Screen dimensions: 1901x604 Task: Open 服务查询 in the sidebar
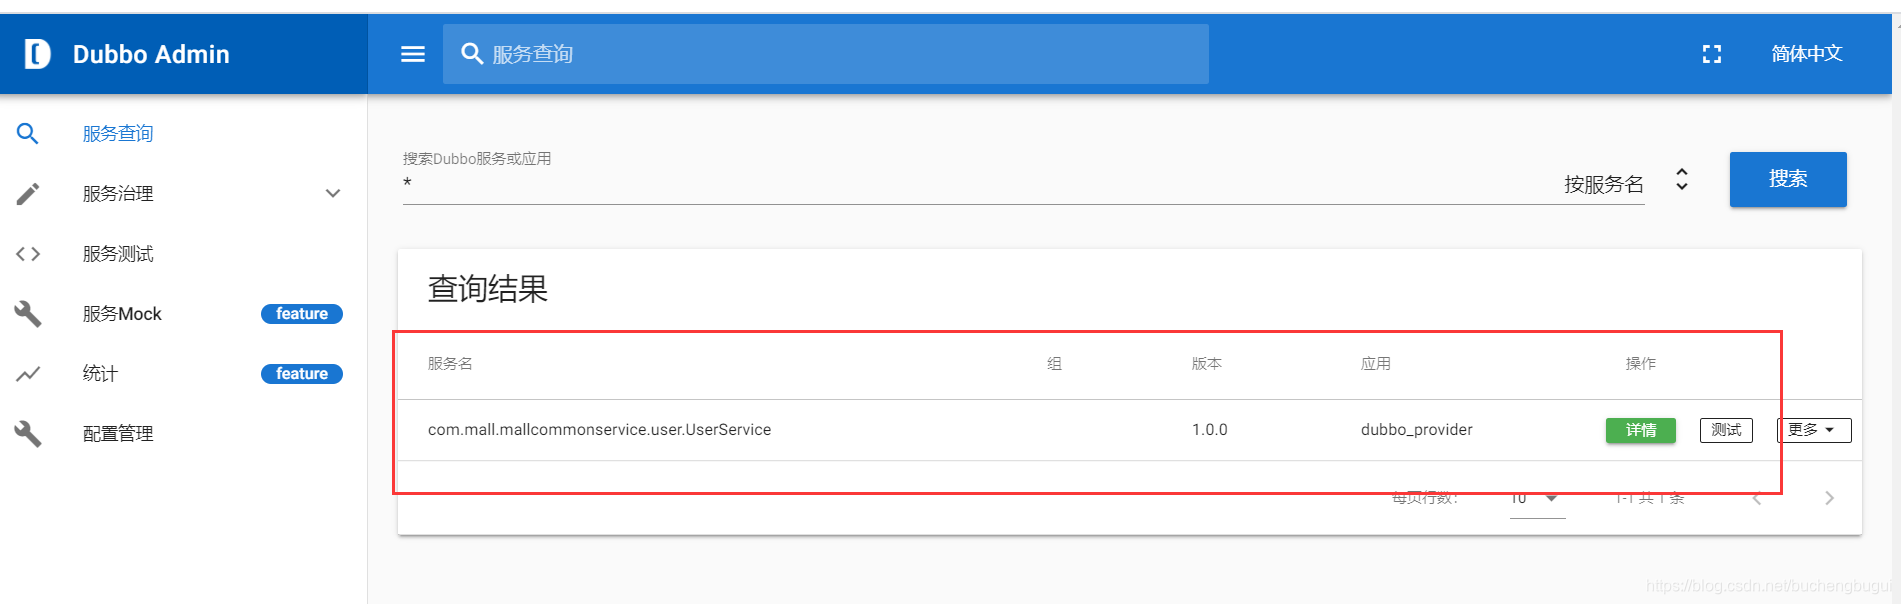[118, 134]
